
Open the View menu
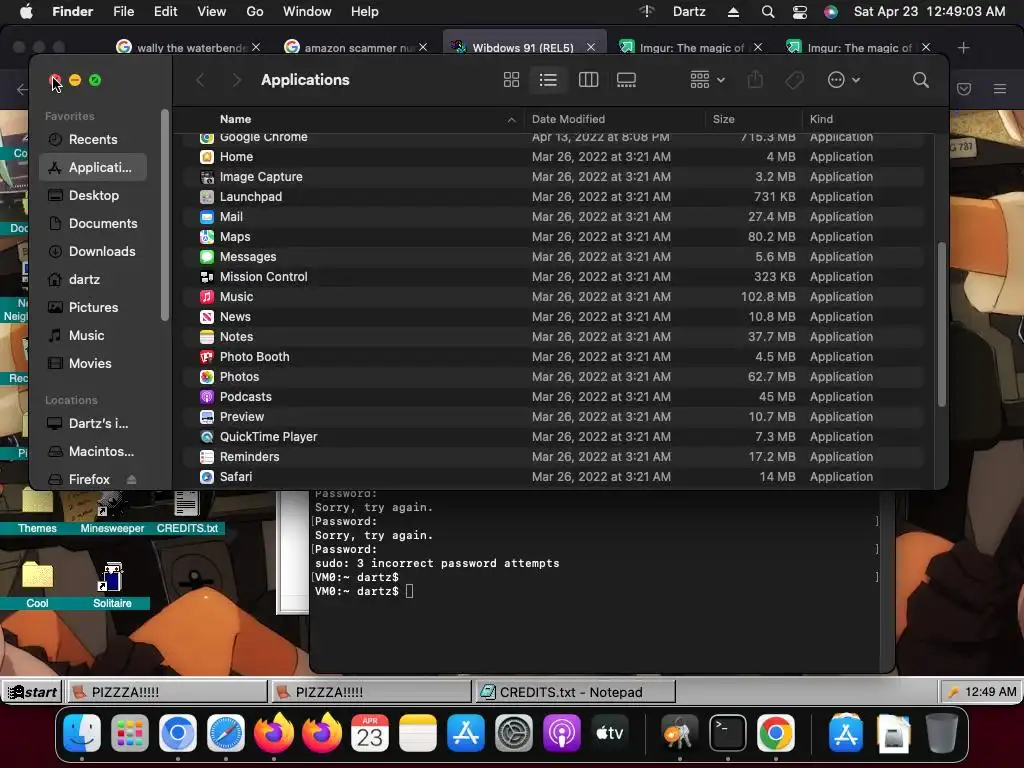(212, 12)
